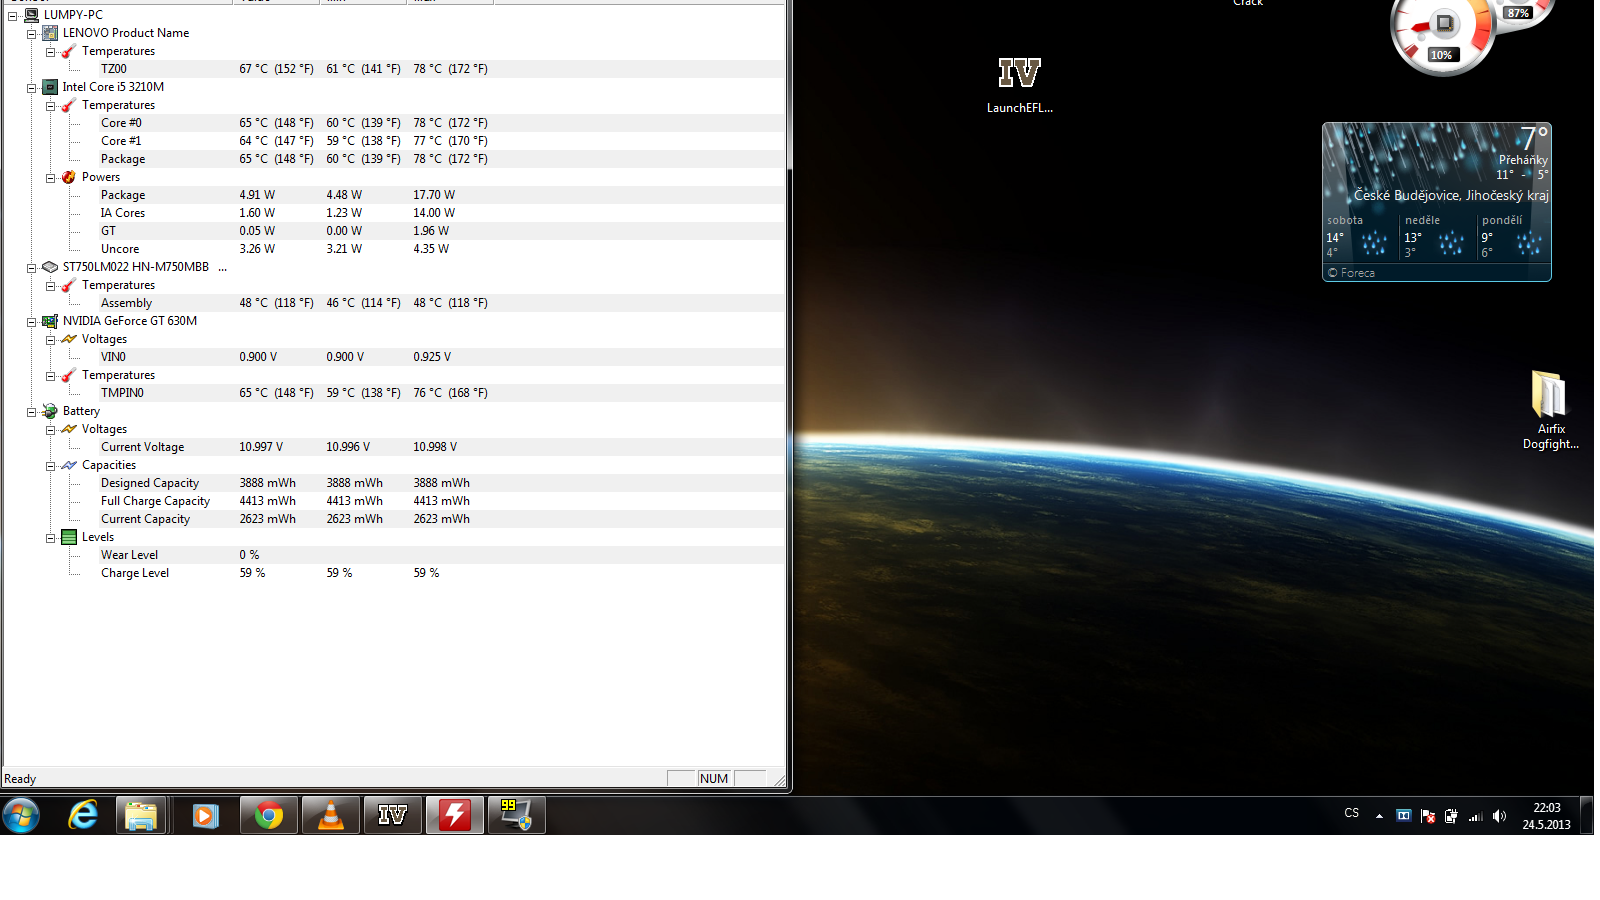
Task: Show hidden system tray icons
Action: tap(1379, 816)
